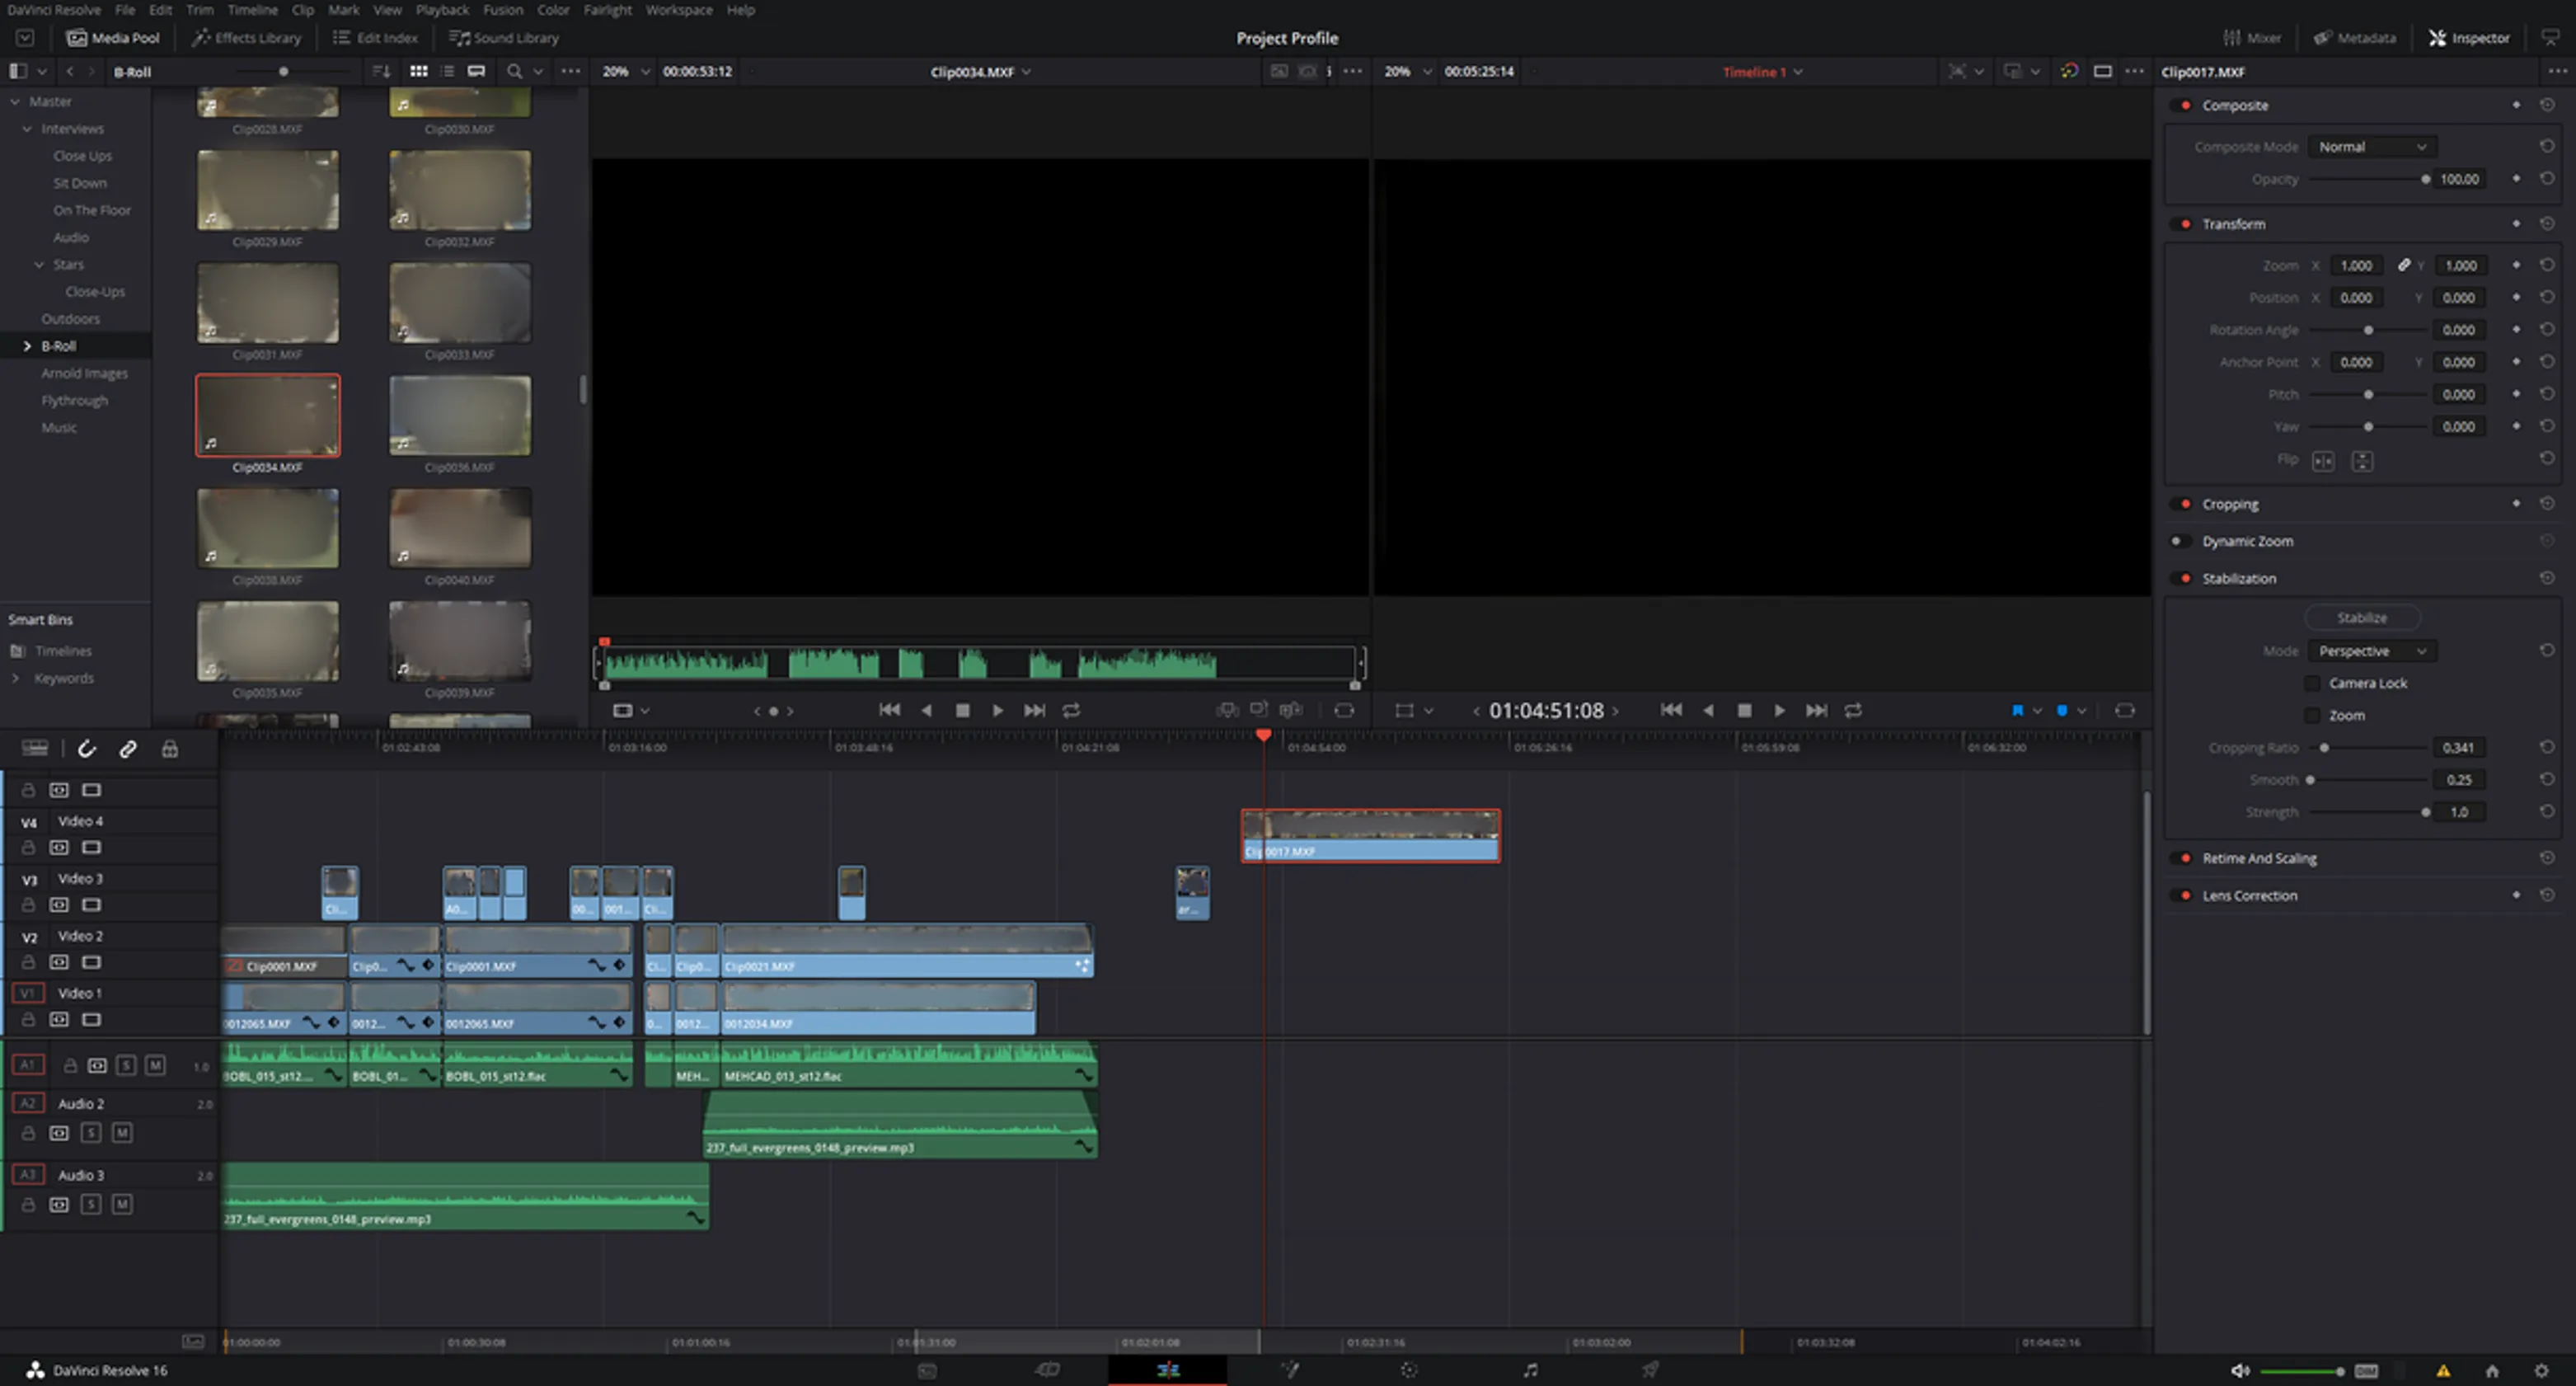Collapse the Interviews bin
Viewport: 2576px width, 1386px height.
click(x=27, y=129)
